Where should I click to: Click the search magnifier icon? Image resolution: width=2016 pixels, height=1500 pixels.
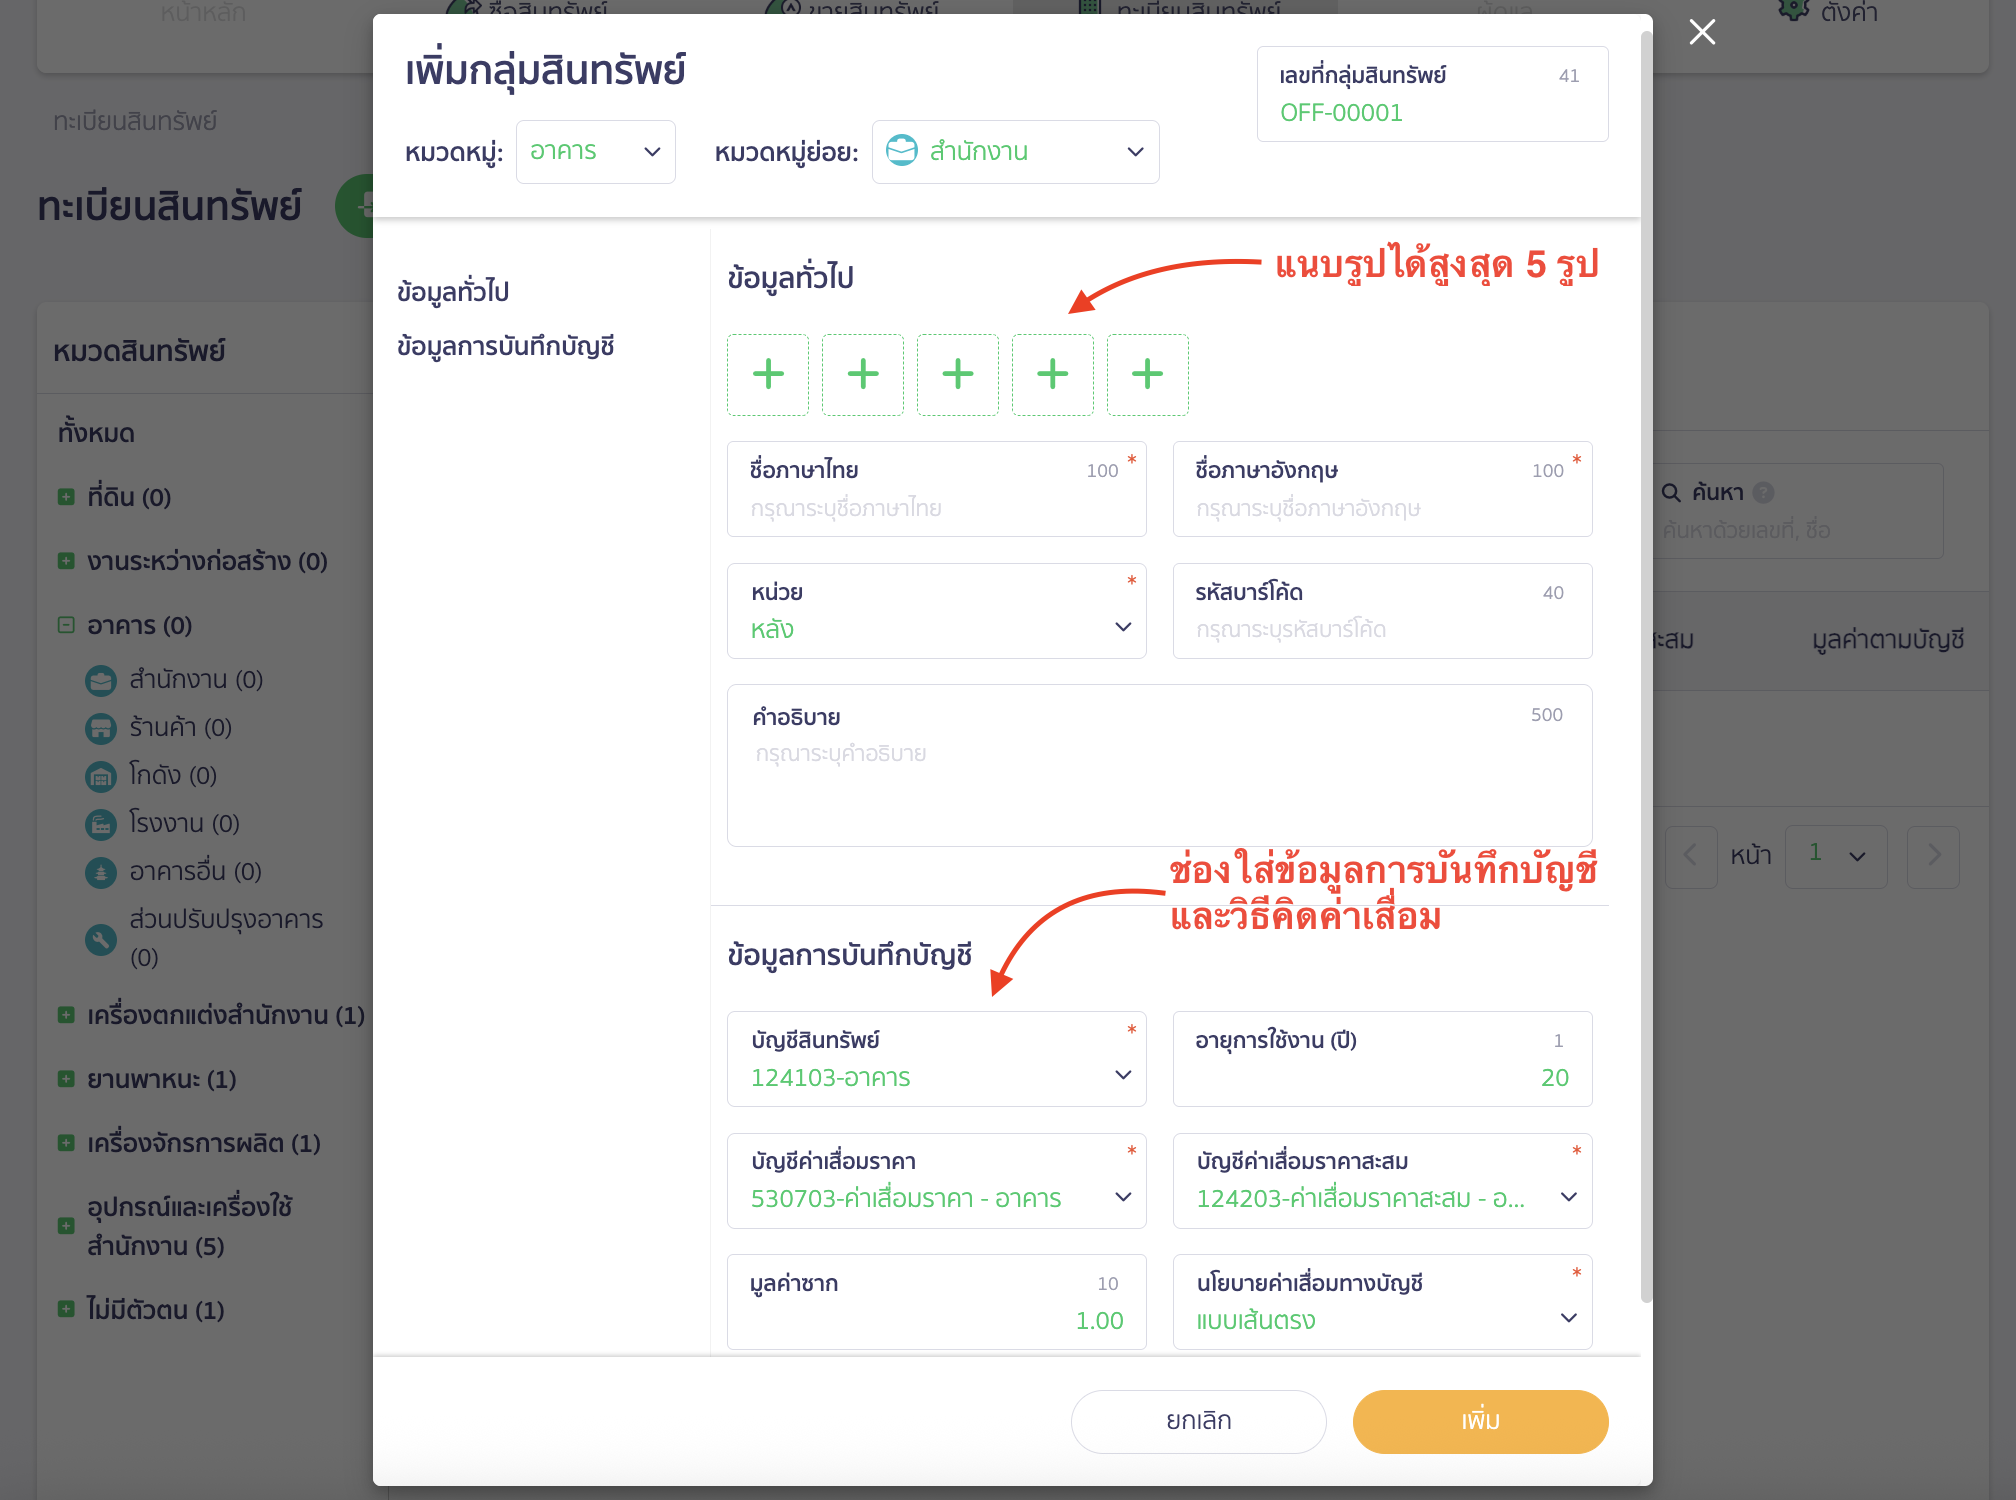1671,492
